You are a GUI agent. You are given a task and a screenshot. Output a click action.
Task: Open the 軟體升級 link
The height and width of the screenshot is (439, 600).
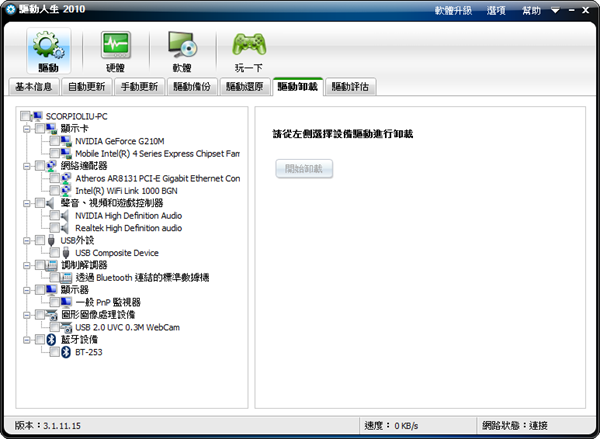click(x=453, y=10)
